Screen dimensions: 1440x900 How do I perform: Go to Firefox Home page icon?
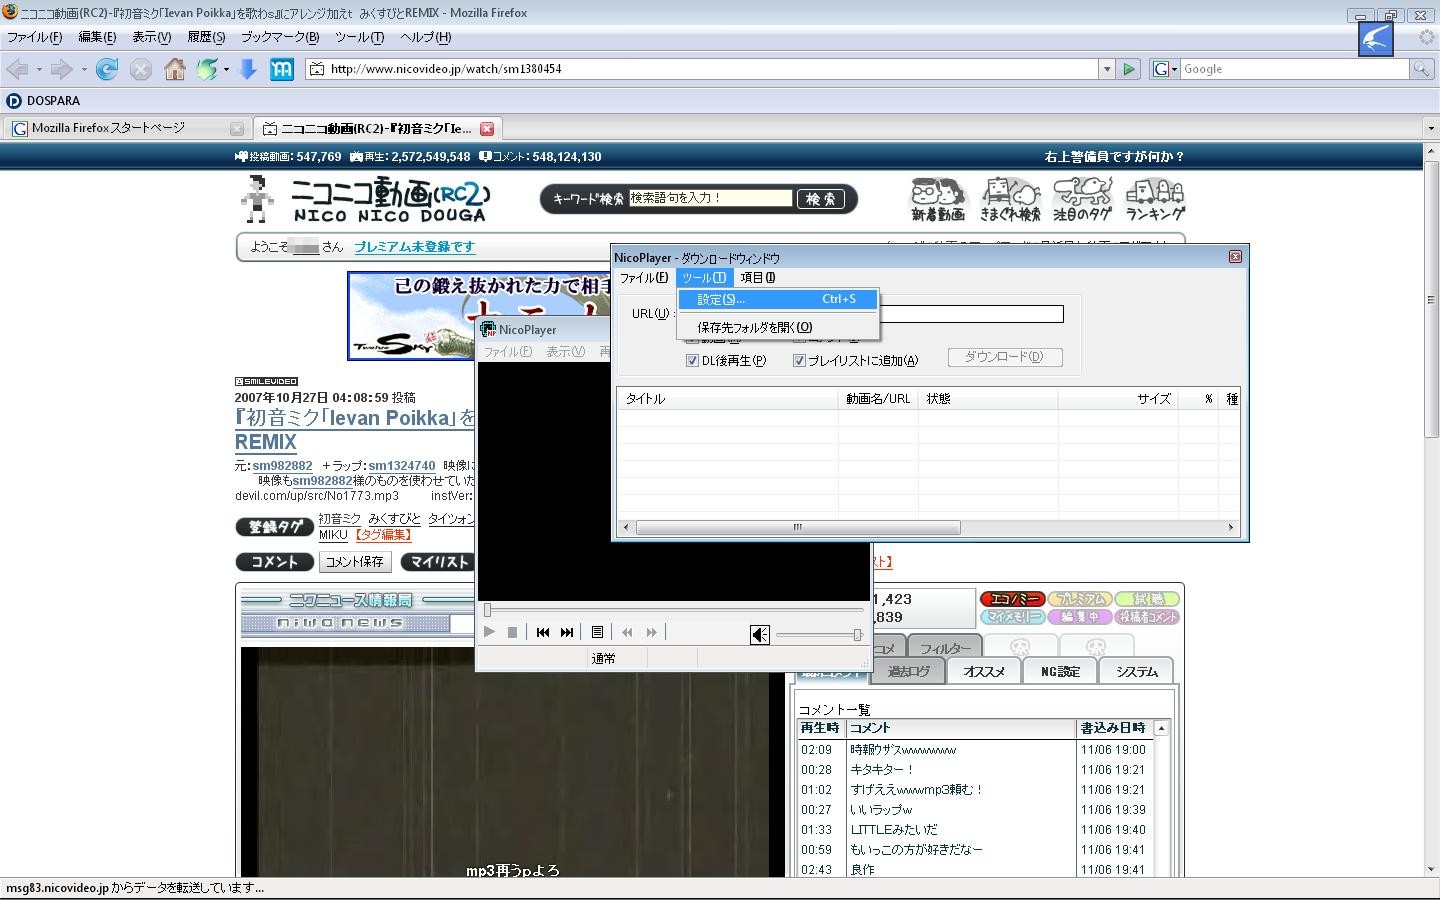(175, 69)
